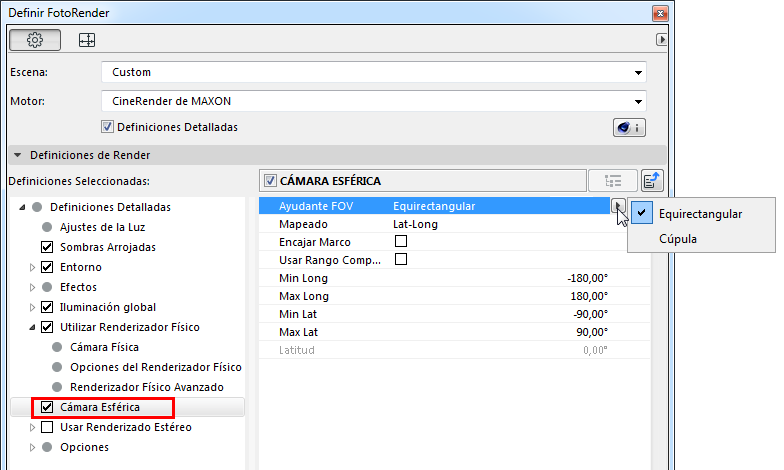784x470 pixels.
Task: Select Efectos tree item
Action: pos(78,287)
